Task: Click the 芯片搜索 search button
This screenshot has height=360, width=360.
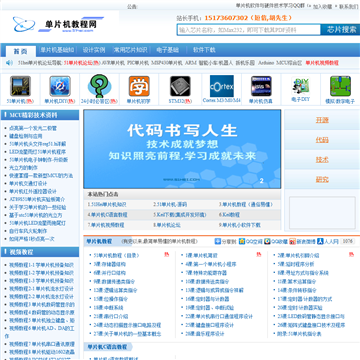Action: 340,29
